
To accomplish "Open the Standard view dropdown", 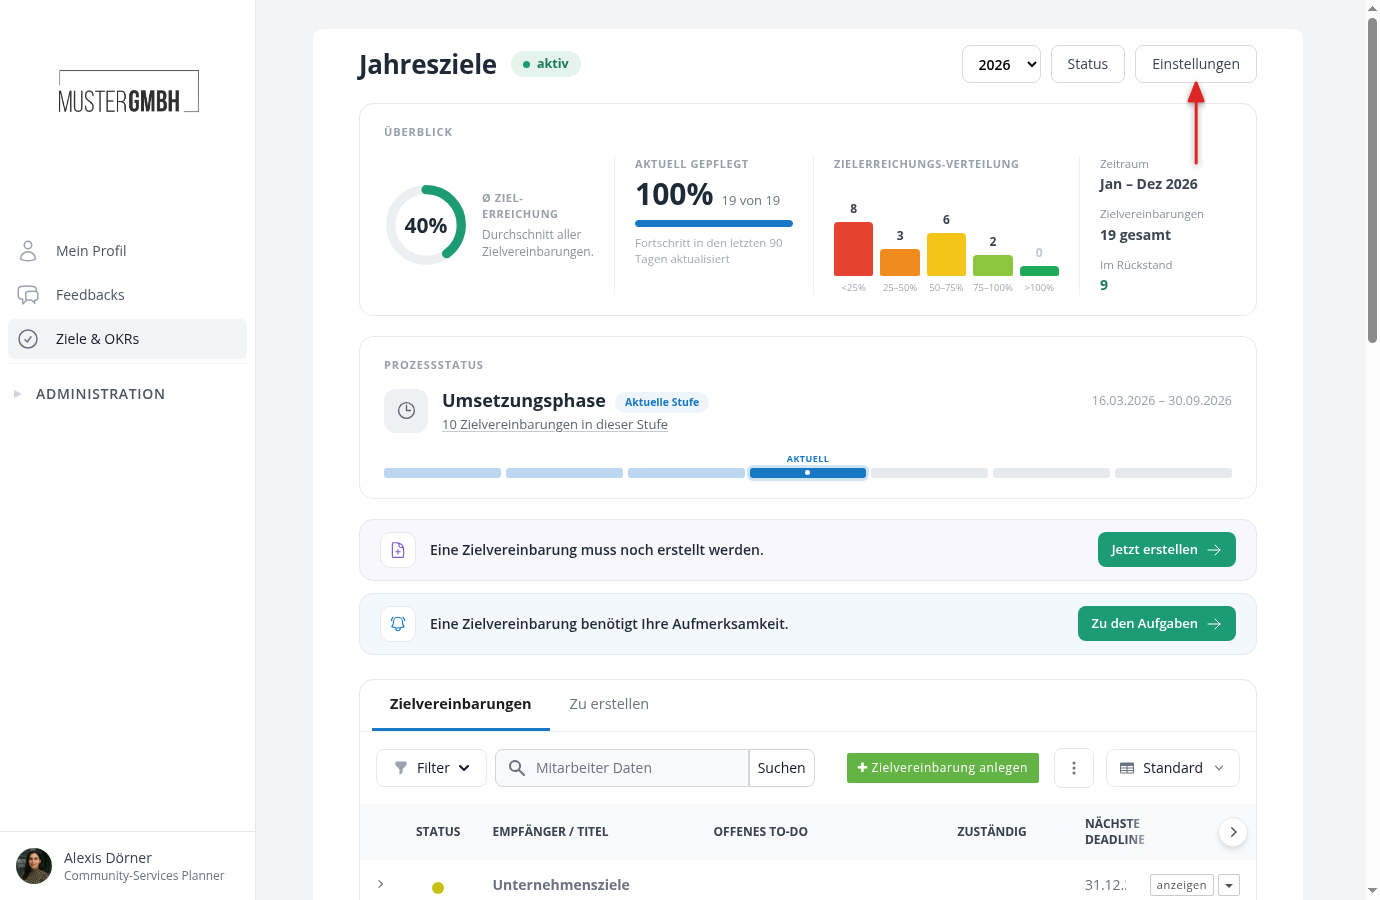I will click(x=1173, y=768).
